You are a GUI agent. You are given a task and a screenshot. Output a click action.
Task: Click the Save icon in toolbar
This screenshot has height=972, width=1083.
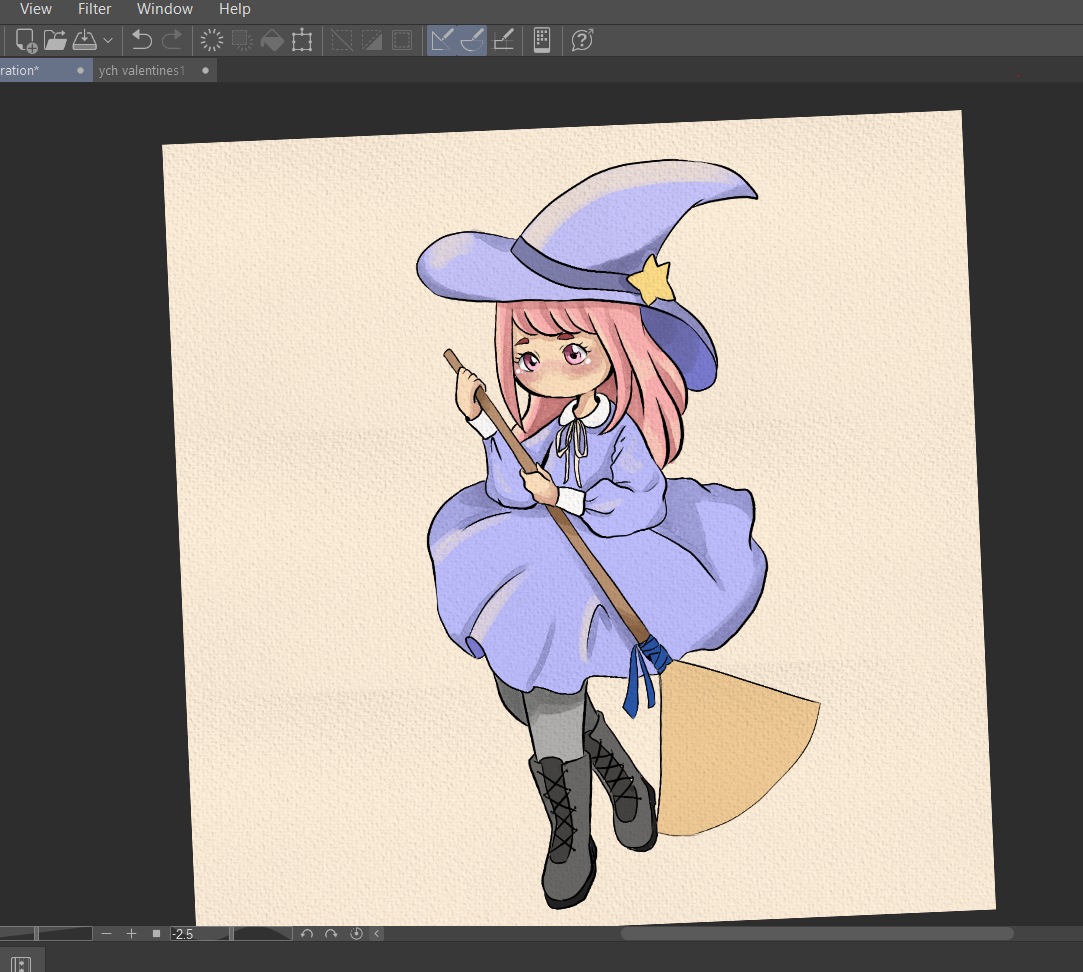(85, 41)
